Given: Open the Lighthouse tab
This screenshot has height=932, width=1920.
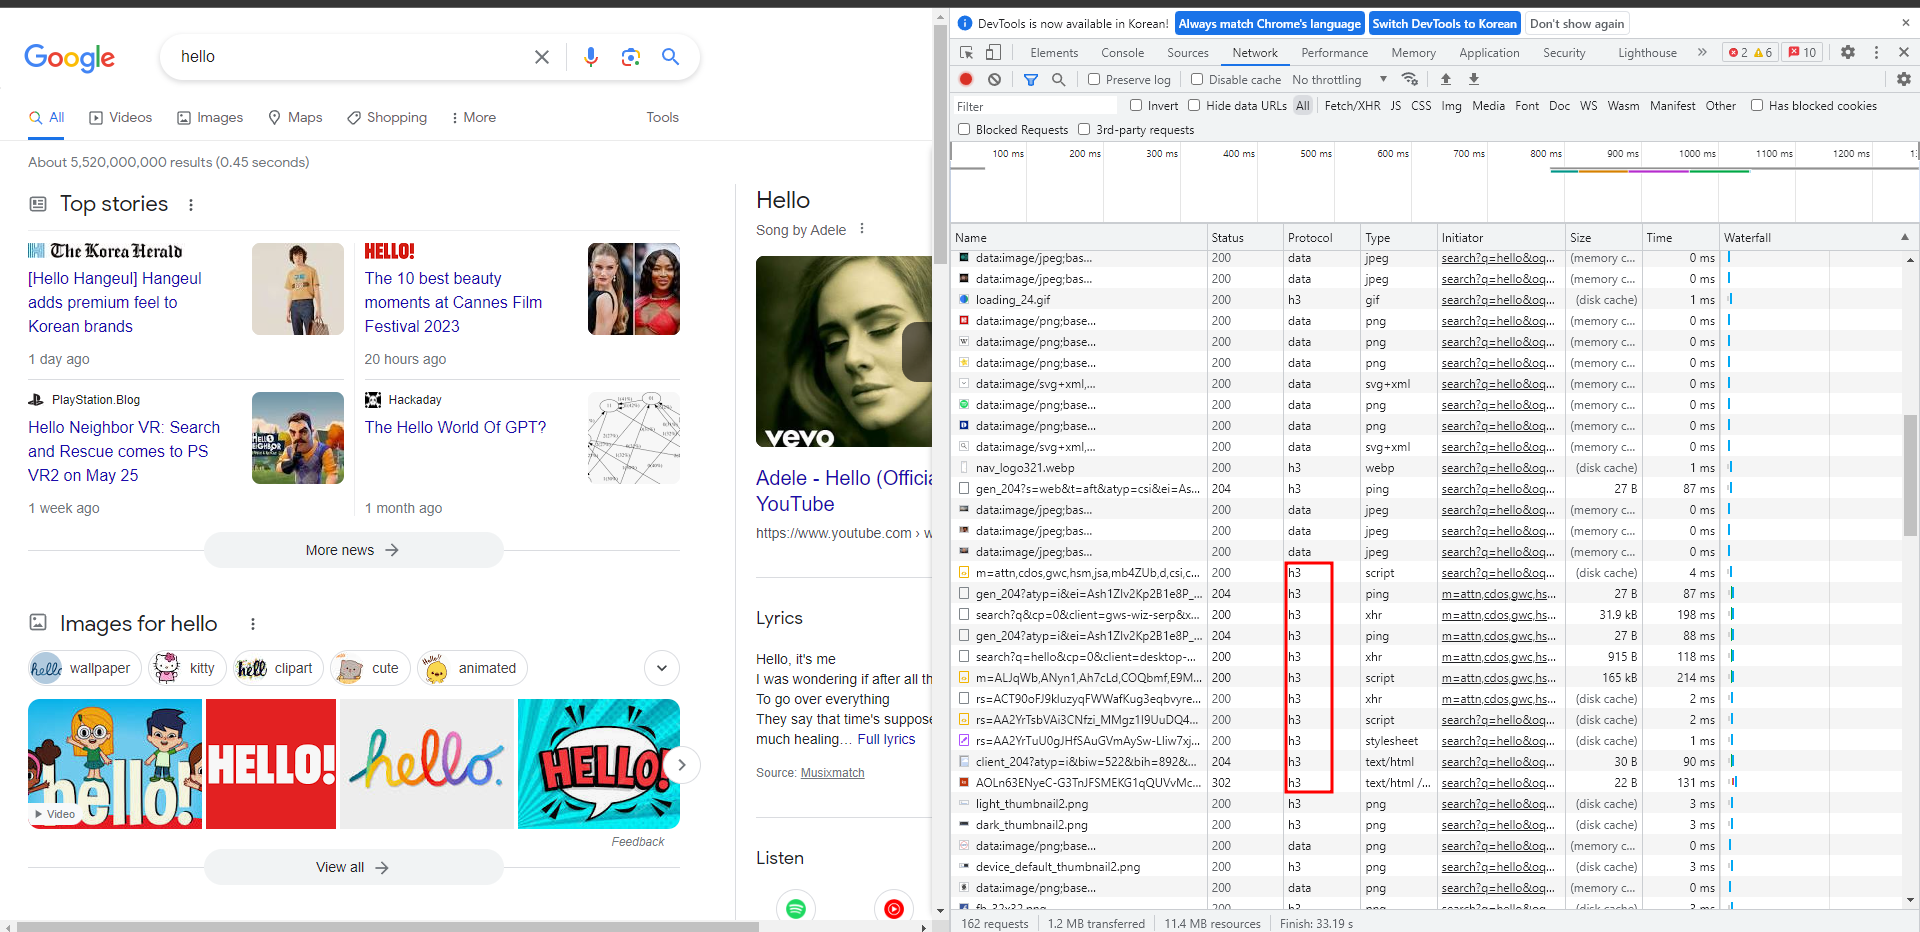Looking at the screenshot, I should click(x=1647, y=53).
